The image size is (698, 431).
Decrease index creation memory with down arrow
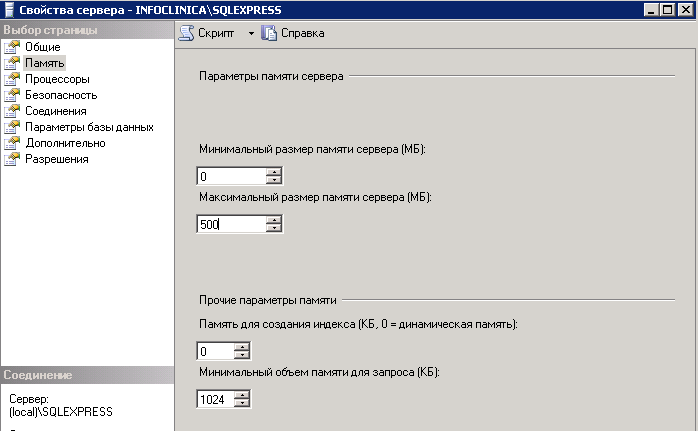click(242, 355)
